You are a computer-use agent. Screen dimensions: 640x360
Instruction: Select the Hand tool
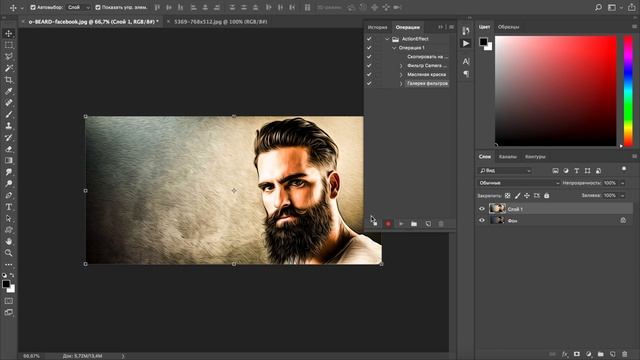(9, 242)
